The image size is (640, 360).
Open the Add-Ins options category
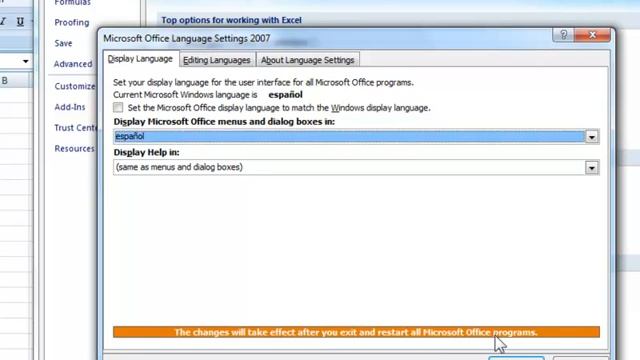click(x=70, y=107)
